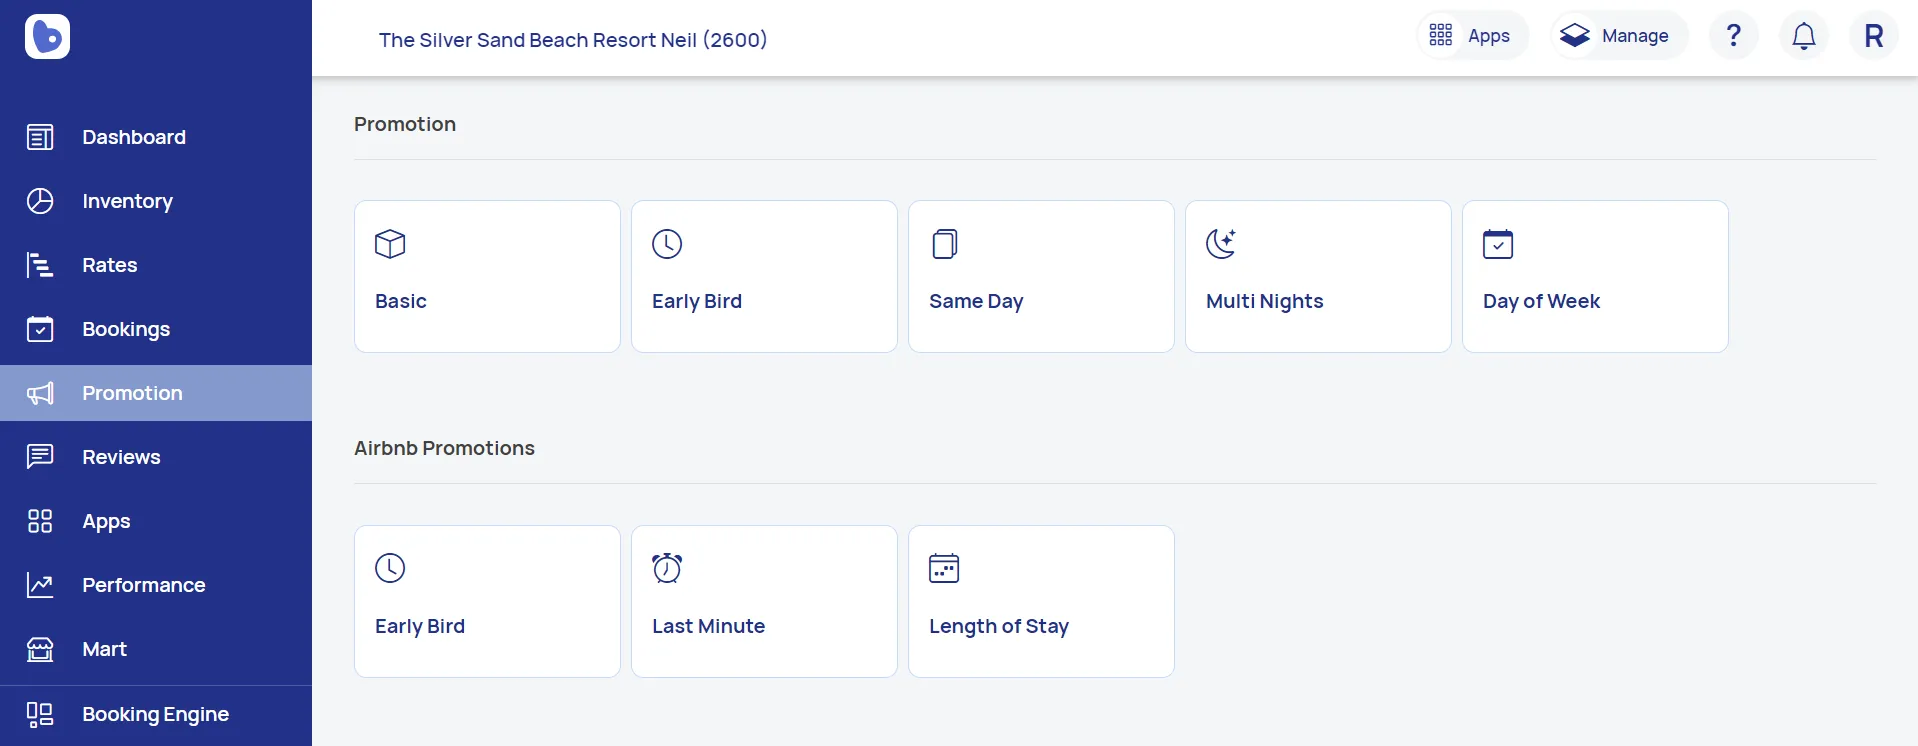Click the help question mark icon
This screenshot has height=746, width=1918.
1733,36
